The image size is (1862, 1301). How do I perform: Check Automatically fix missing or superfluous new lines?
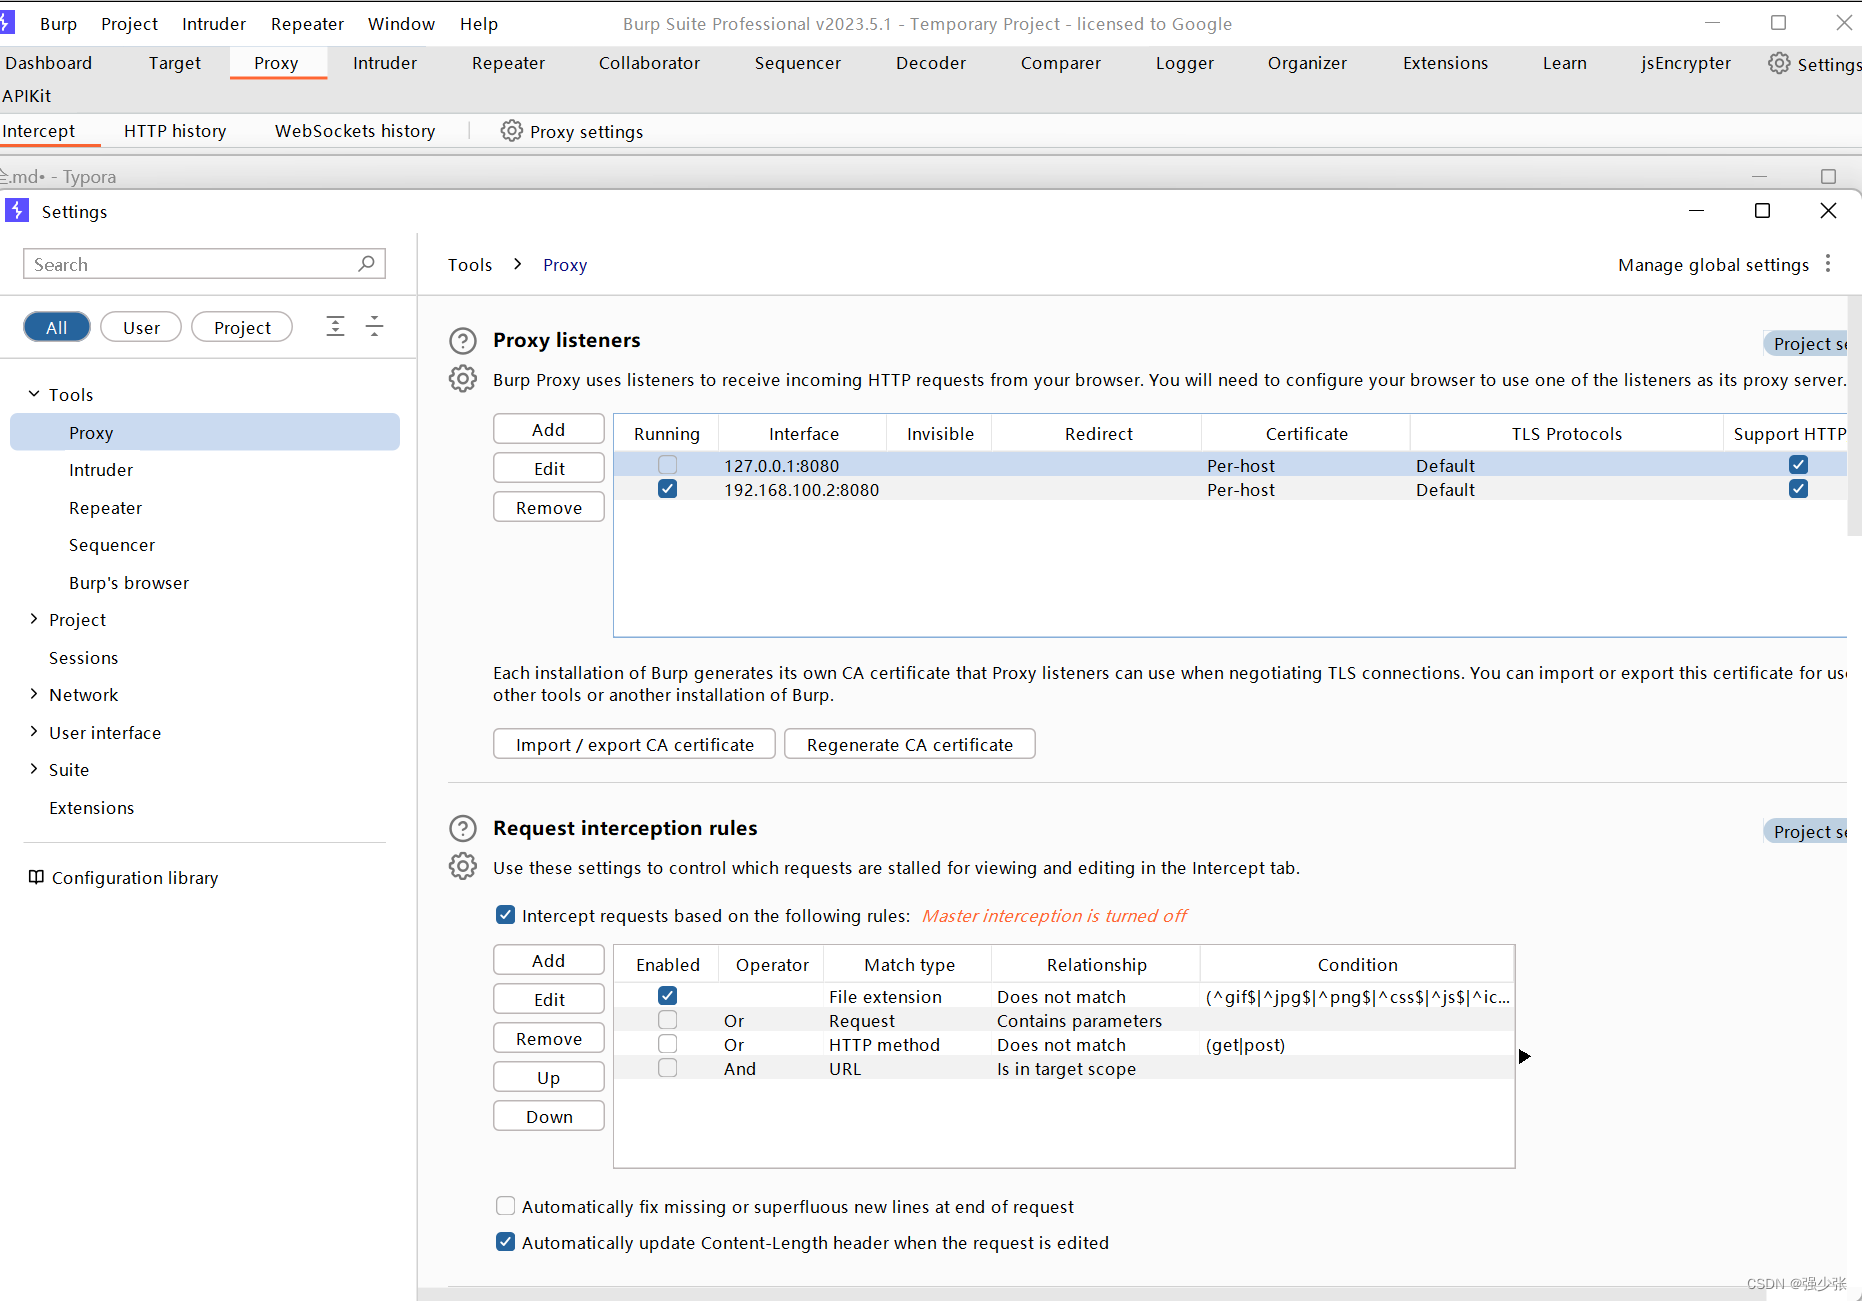(506, 1206)
